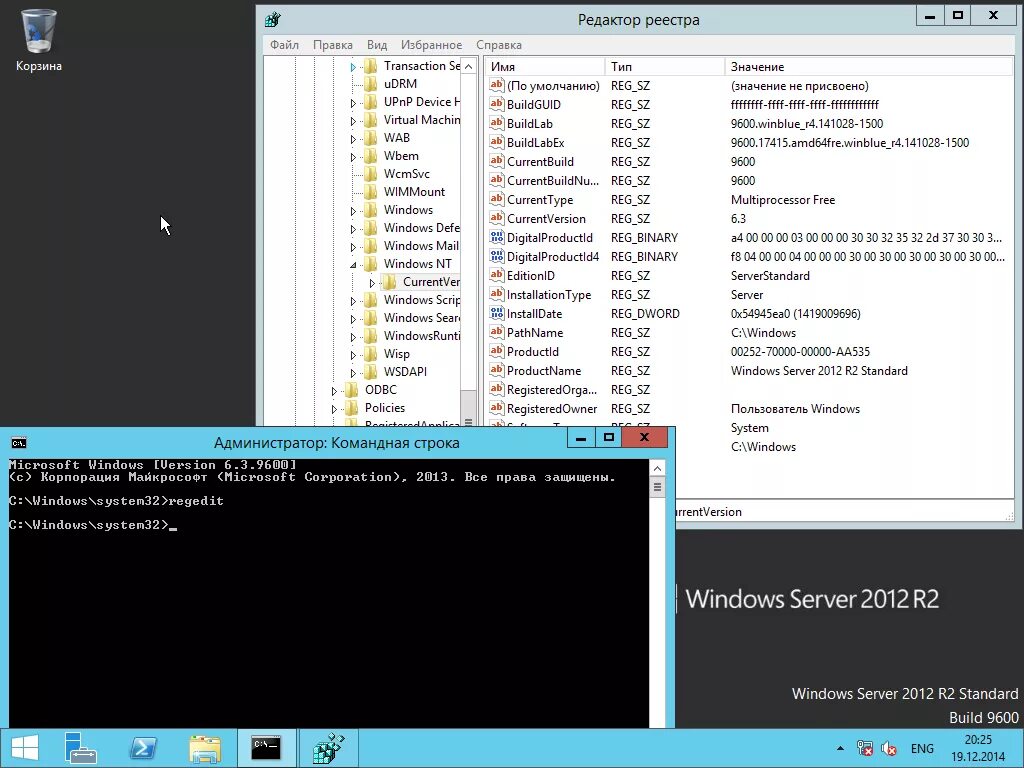This screenshot has height=768, width=1024.
Task: Switch keyboard language via the ENG indicator
Action: click(921, 747)
